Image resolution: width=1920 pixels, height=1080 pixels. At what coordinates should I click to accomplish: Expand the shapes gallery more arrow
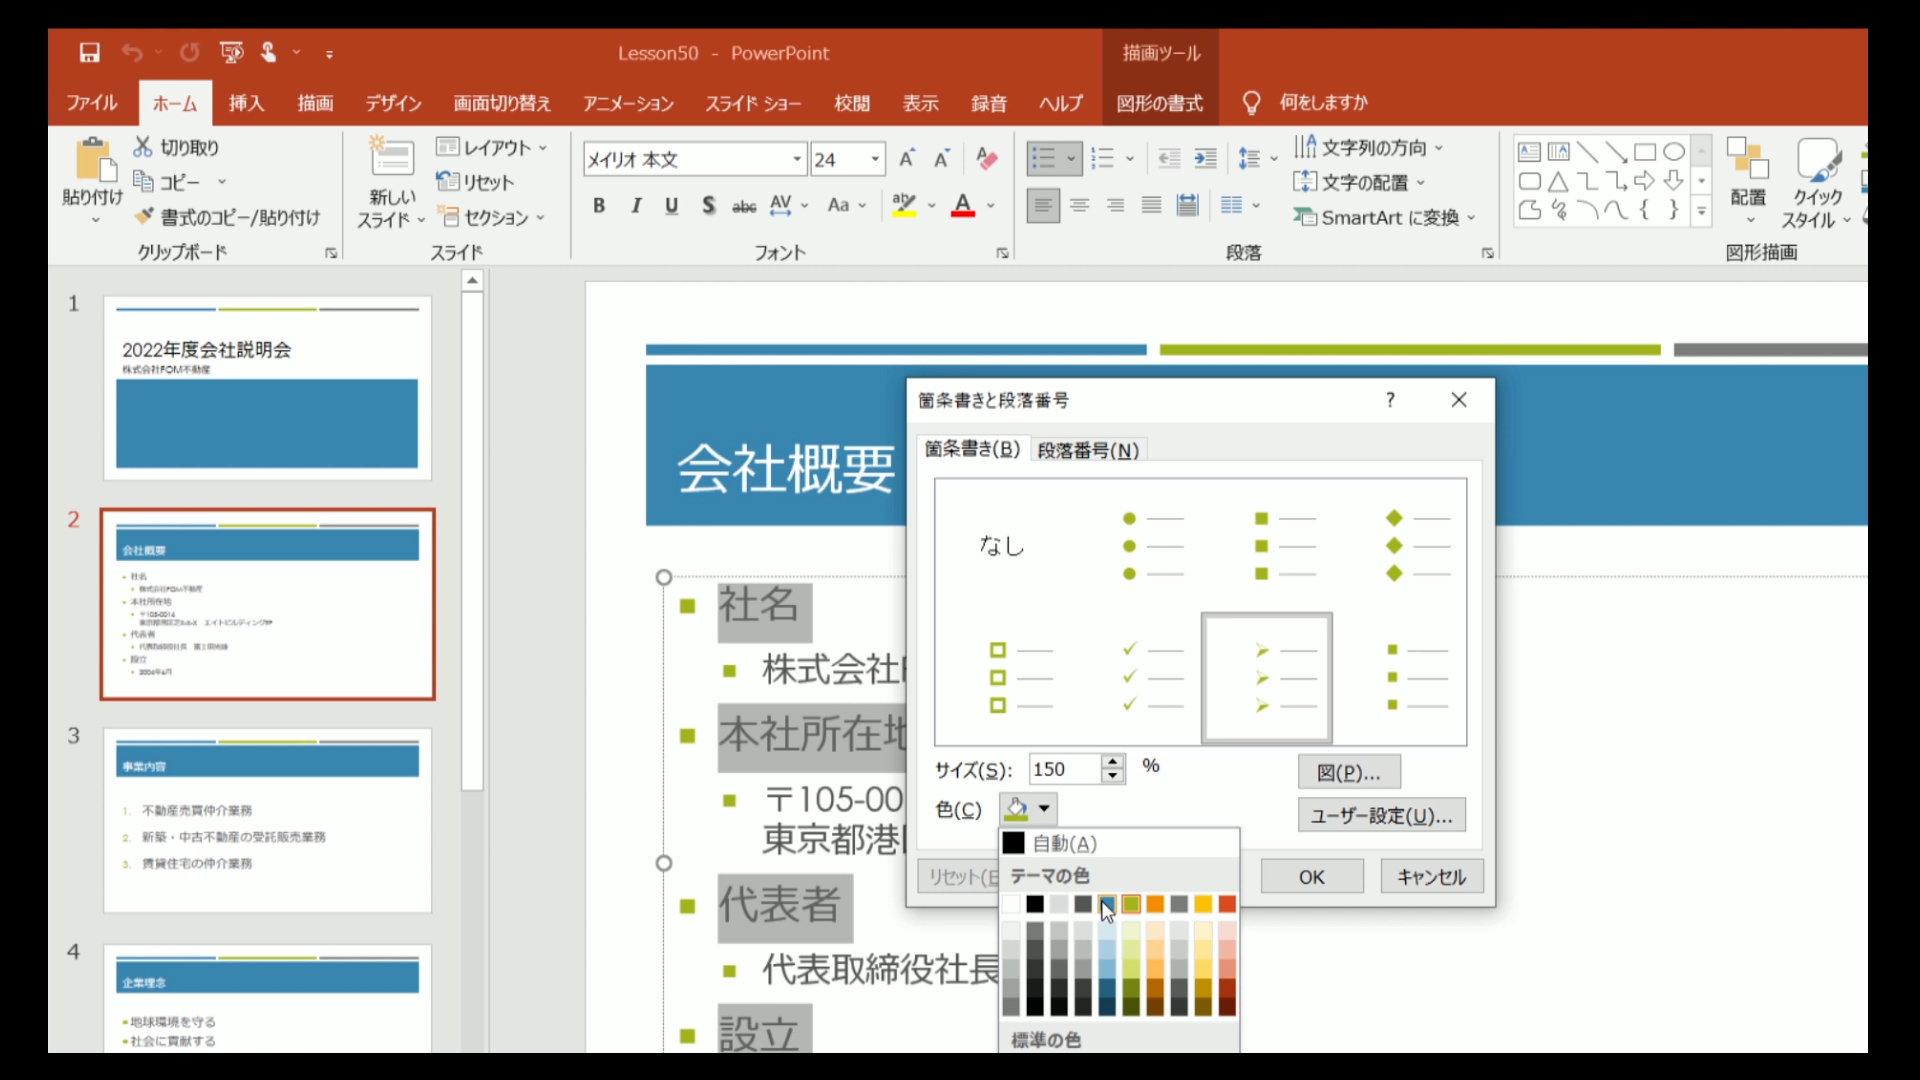pos(1701,210)
